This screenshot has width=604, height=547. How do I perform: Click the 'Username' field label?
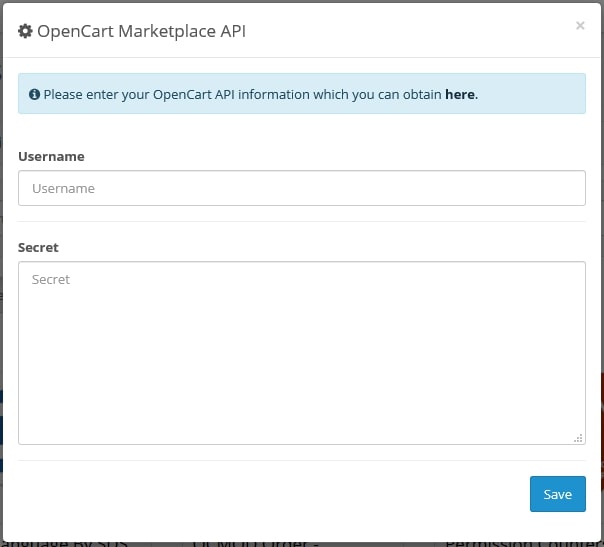(x=51, y=156)
